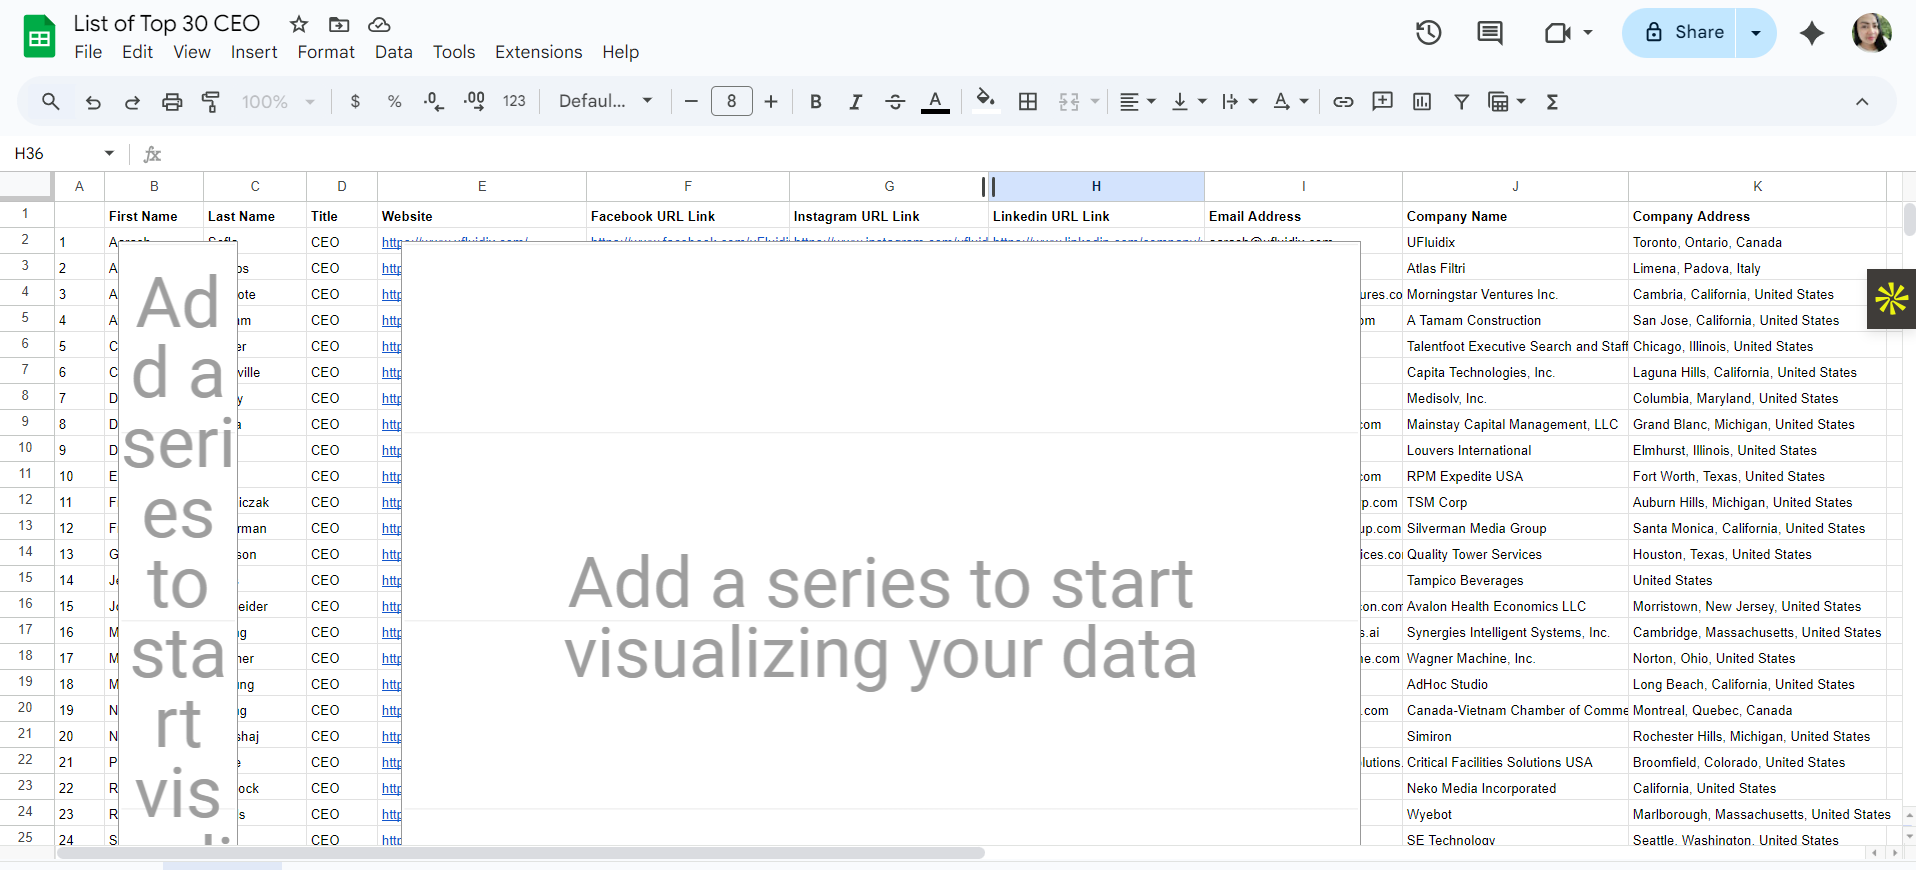Open the Extensions menu

tap(538, 52)
